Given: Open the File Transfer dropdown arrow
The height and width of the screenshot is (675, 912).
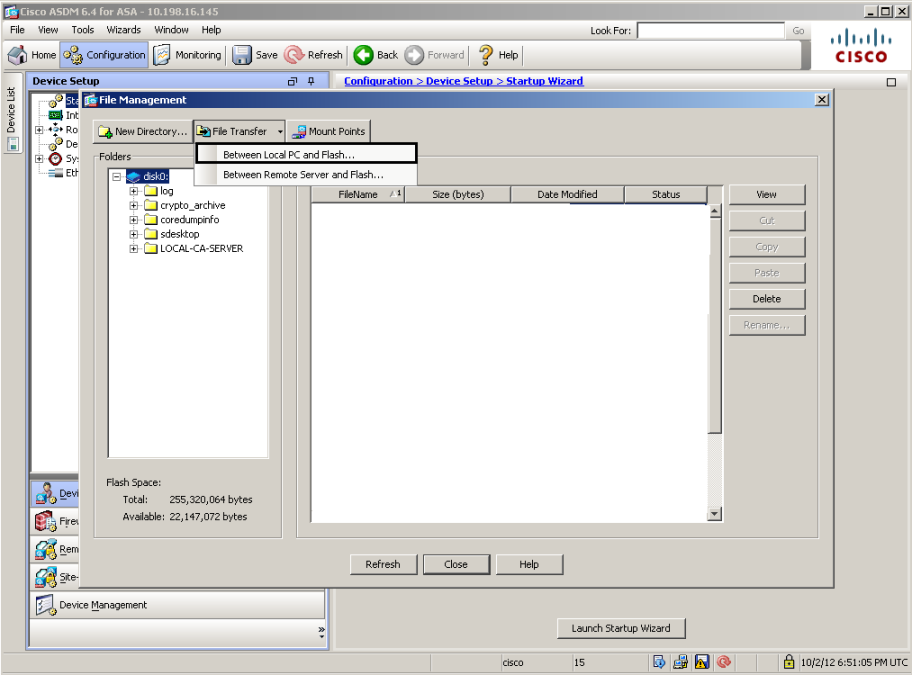Looking at the screenshot, I should [x=280, y=132].
